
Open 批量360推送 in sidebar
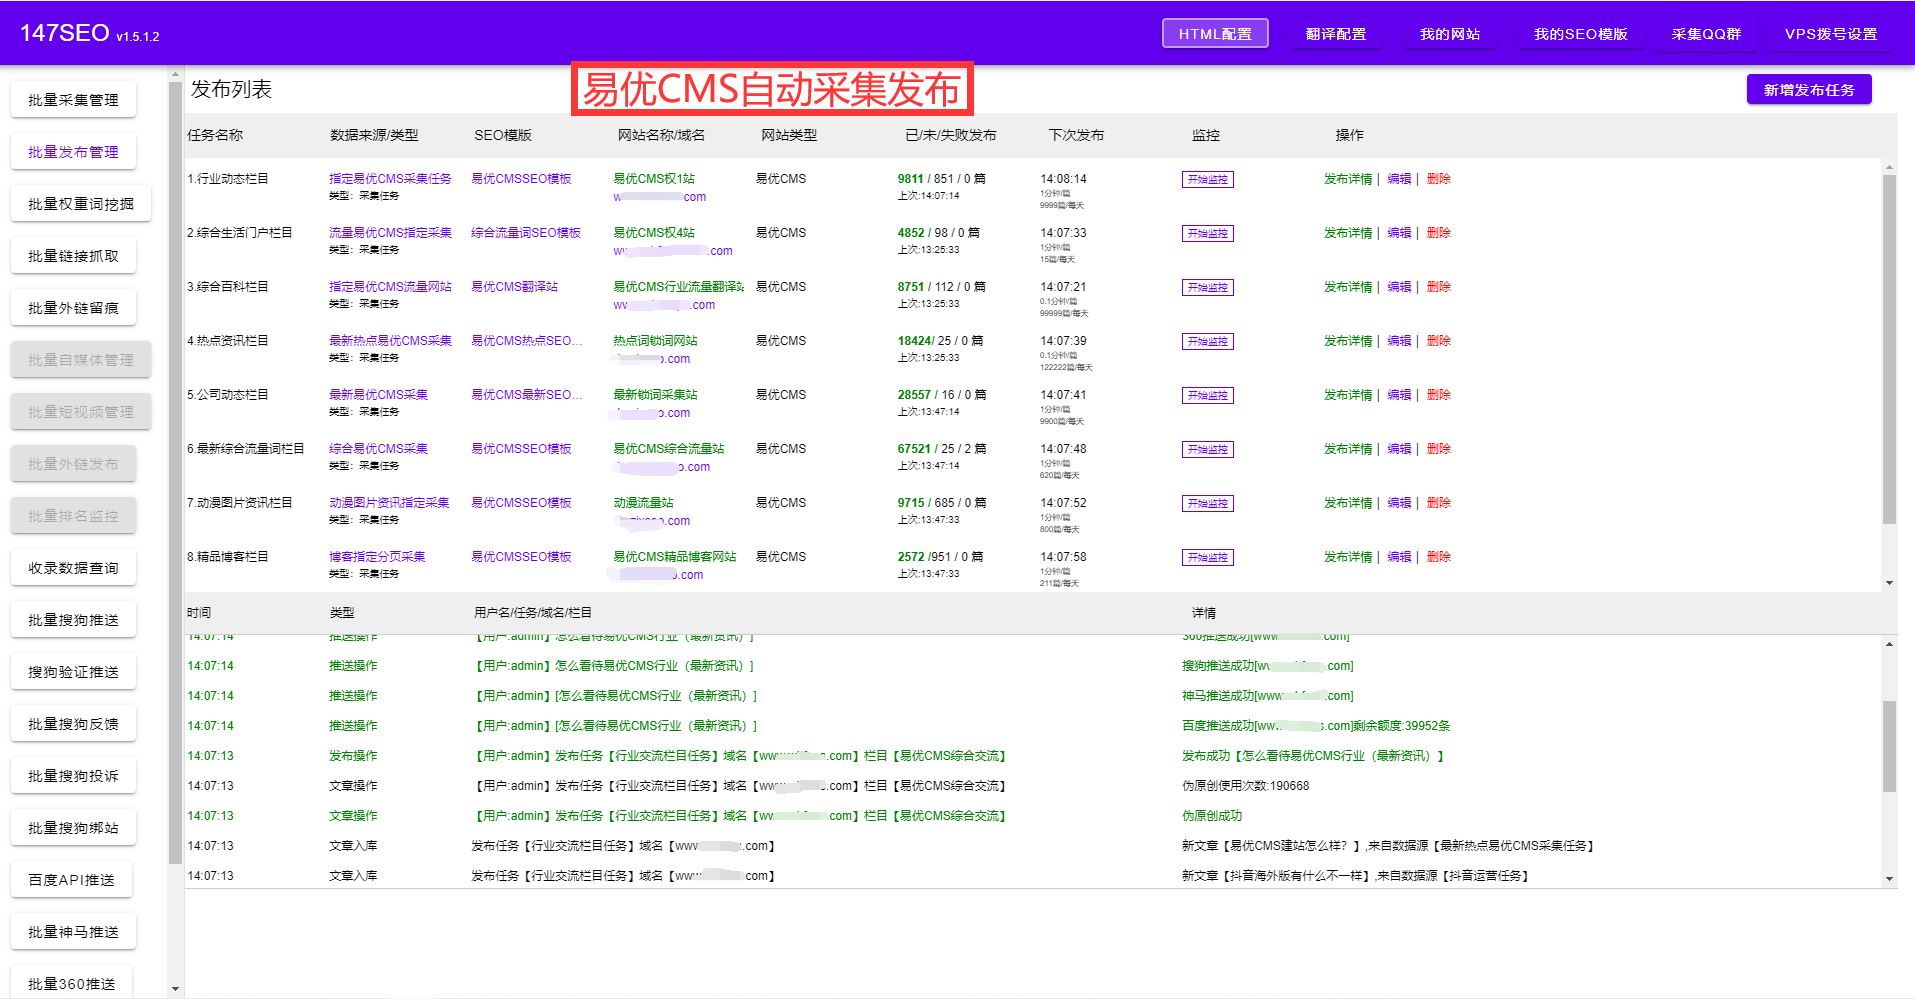click(x=71, y=984)
